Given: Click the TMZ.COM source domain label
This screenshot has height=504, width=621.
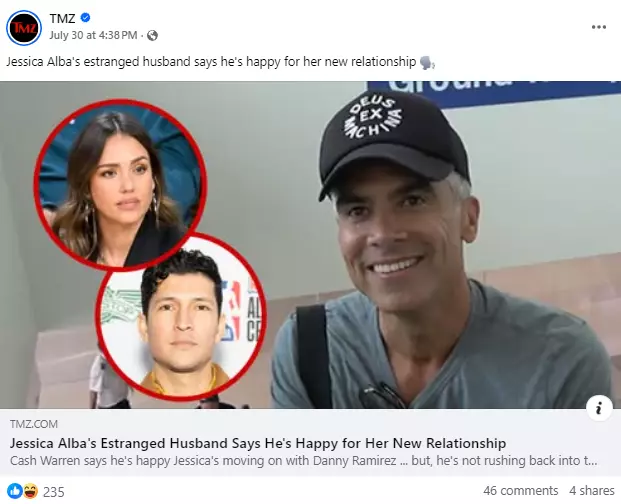Looking at the screenshot, I should (34, 424).
